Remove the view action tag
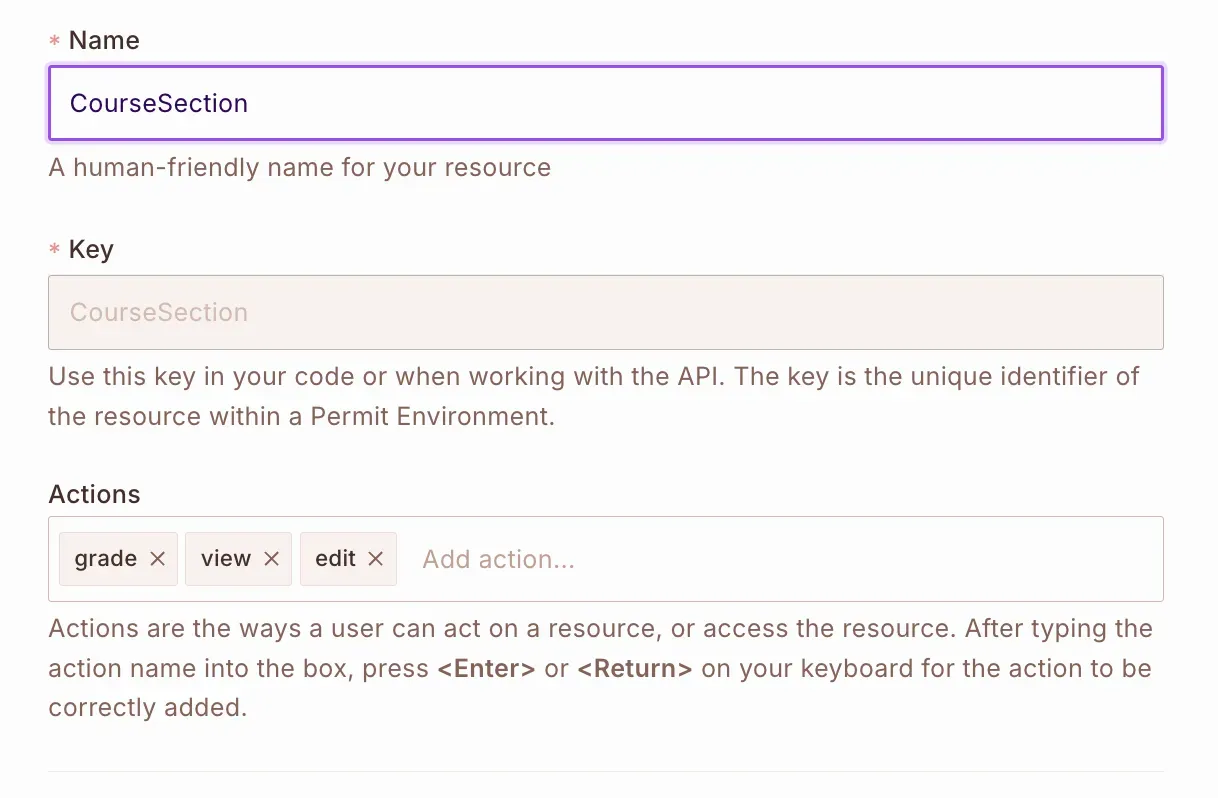 tap(271, 559)
